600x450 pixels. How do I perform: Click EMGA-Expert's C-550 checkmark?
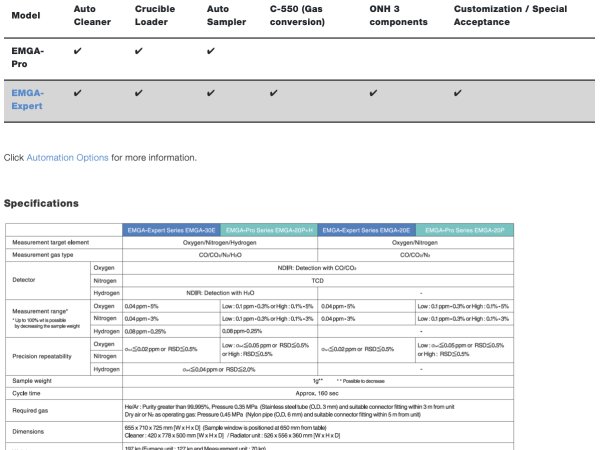pyautogui.click(x=274, y=93)
